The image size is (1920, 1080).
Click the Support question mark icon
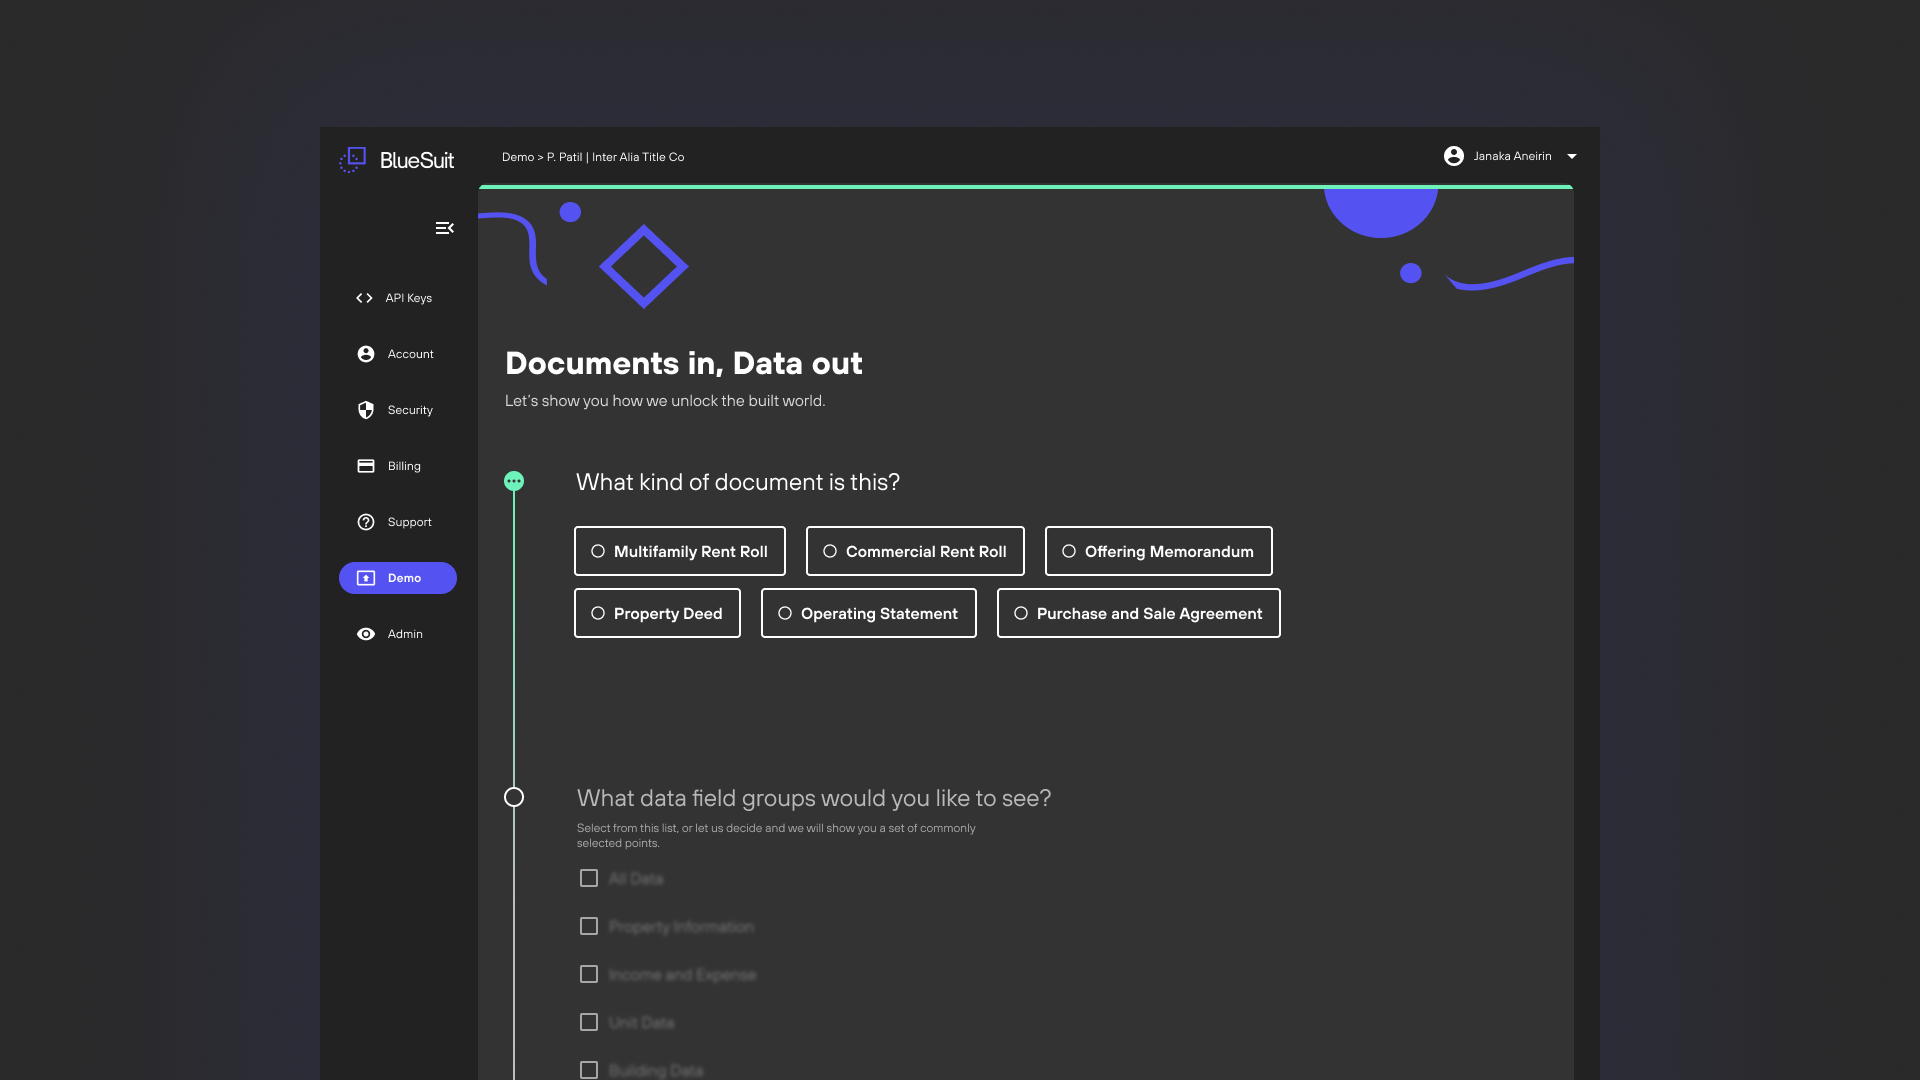(x=366, y=522)
